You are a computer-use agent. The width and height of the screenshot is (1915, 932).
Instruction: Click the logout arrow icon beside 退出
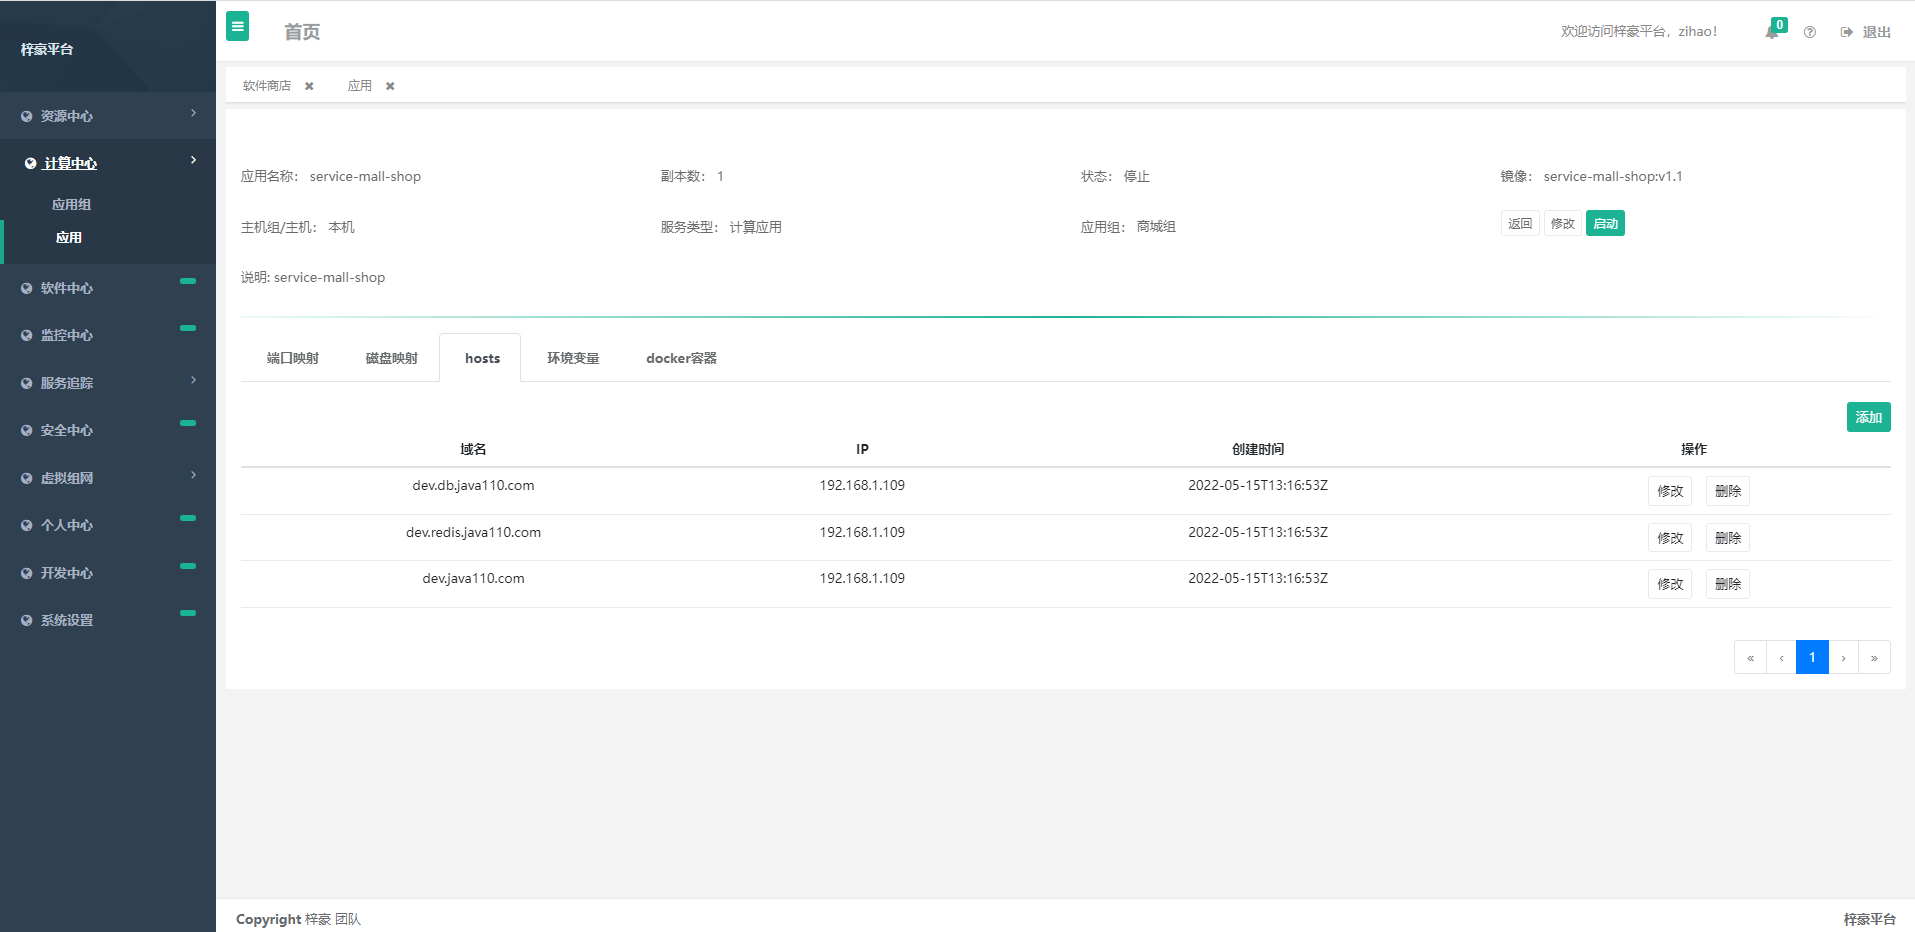(1847, 32)
